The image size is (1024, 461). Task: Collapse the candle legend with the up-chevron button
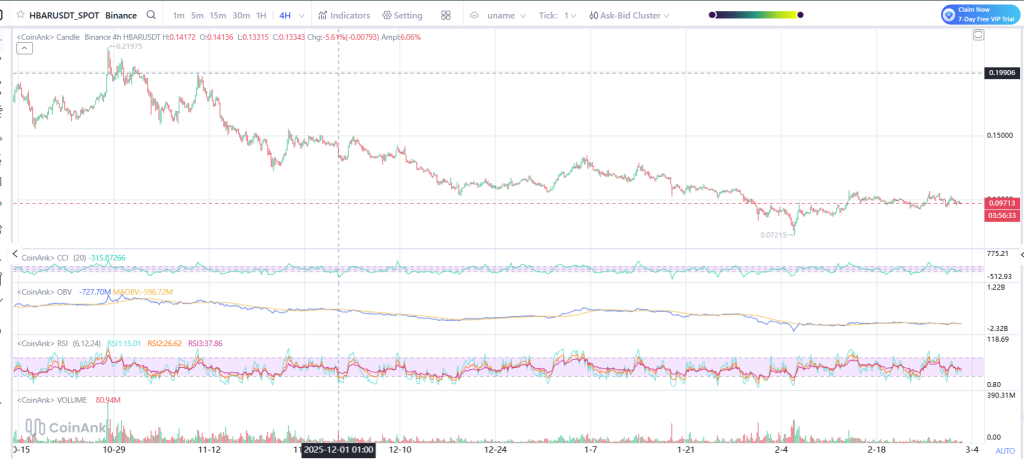click(x=24, y=48)
